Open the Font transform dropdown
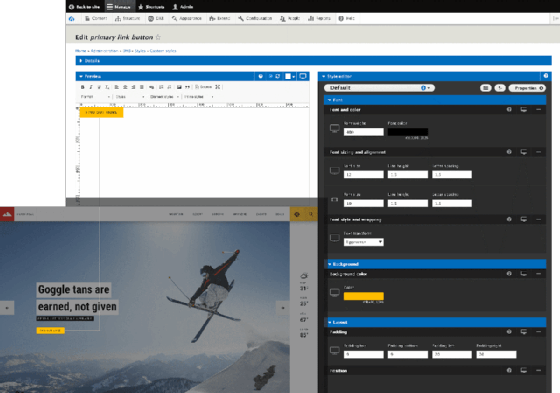This screenshot has height=393, width=560. point(364,242)
